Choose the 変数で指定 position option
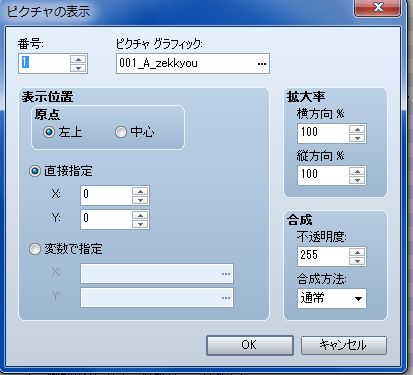 [x=35, y=249]
